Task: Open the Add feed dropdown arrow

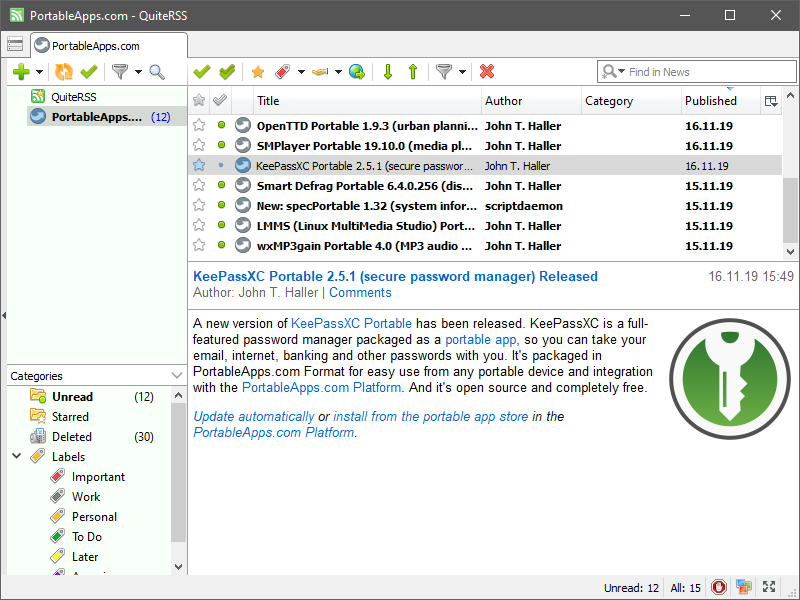Action: (x=40, y=71)
